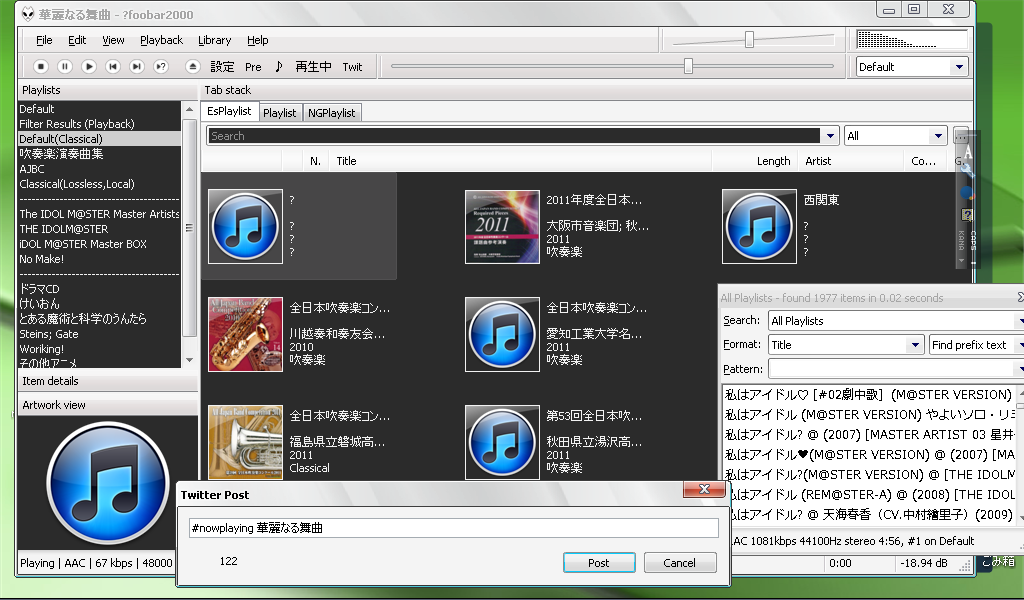This screenshot has width=1024, height=600.
Task: Post the #nowplaying tweet
Action: pyautogui.click(x=599, y=563)
